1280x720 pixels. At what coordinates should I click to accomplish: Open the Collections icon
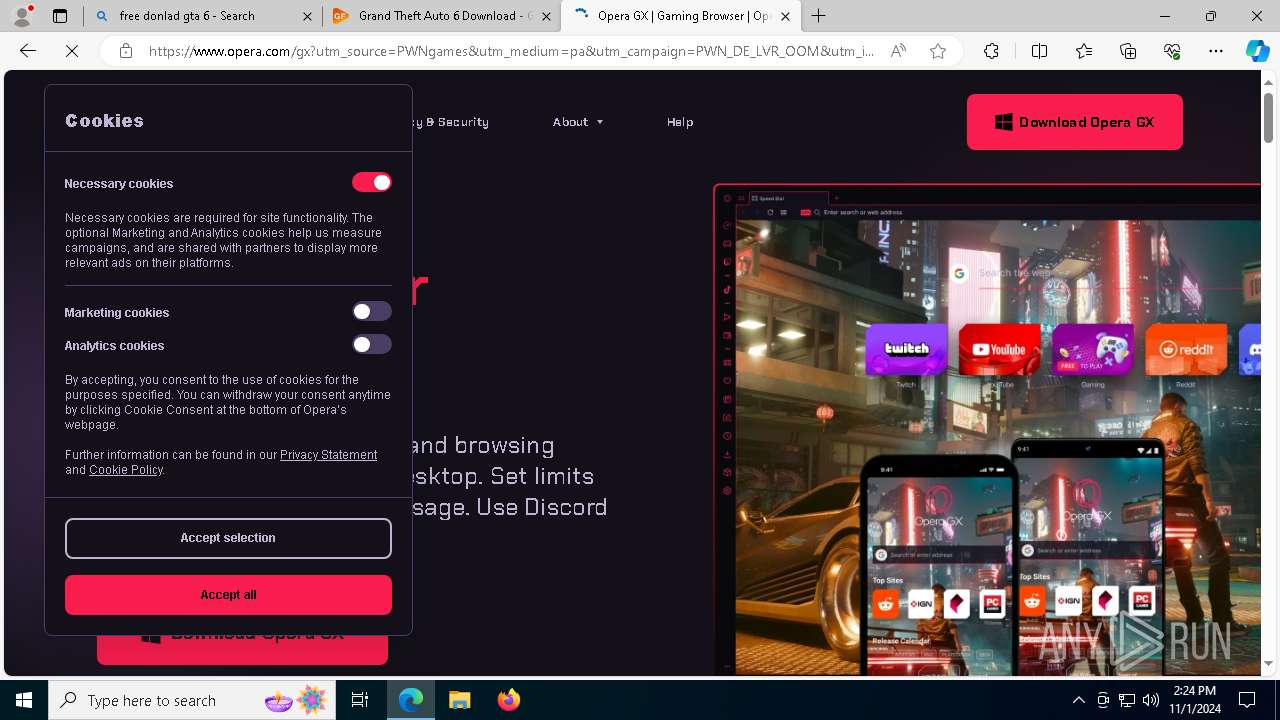(1128, 51)
